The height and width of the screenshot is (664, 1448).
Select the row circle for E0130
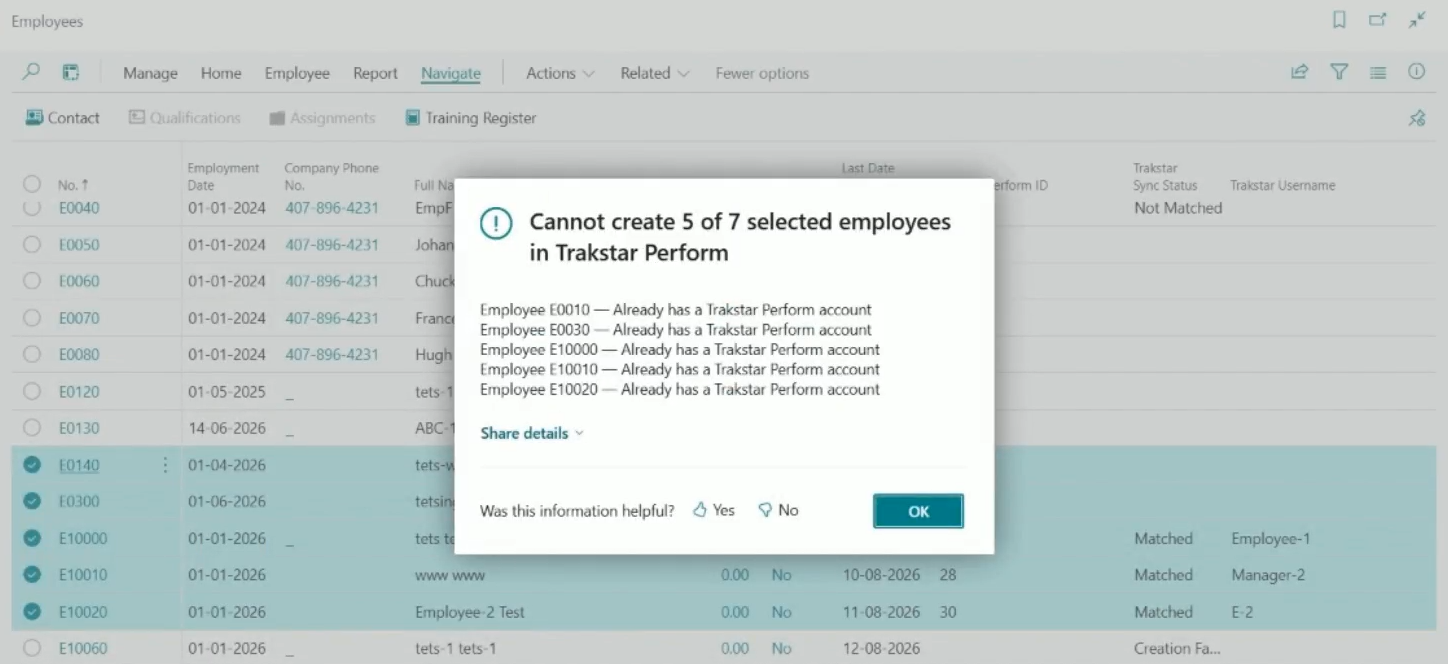[32, 428]
